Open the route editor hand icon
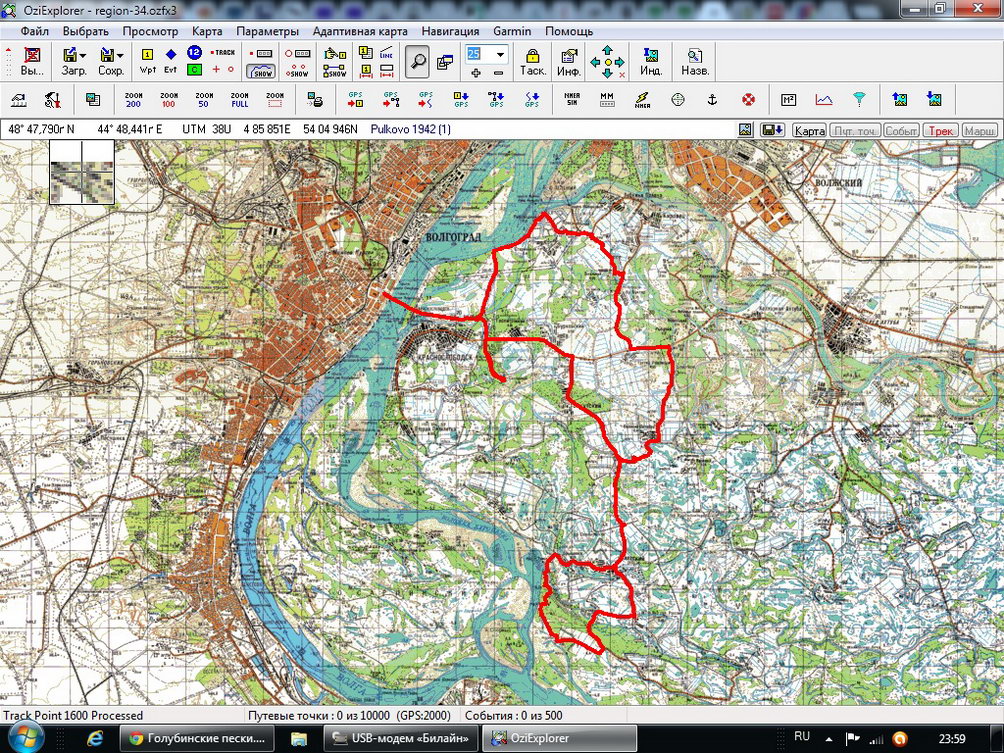The width and height of the screenshot is (1004, 753). click(335, 53)
